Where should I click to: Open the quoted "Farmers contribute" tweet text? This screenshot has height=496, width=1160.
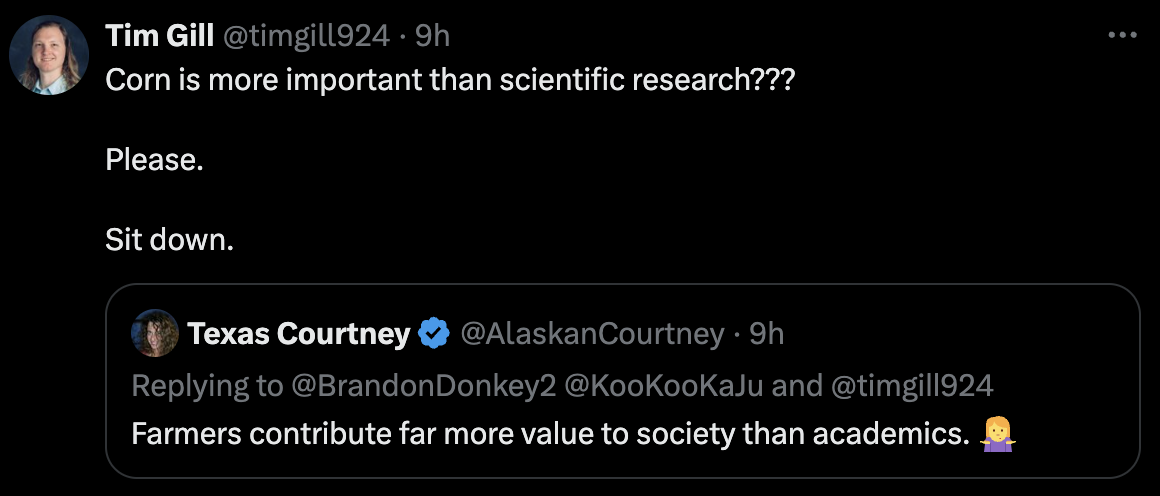(550, 435)
